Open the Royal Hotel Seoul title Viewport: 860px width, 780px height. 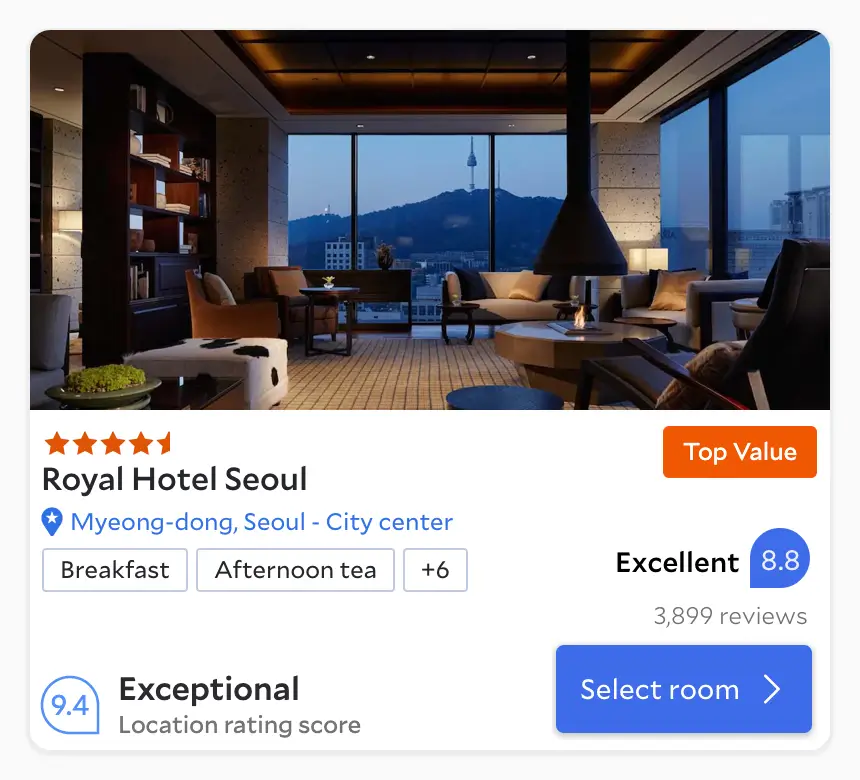174,479
